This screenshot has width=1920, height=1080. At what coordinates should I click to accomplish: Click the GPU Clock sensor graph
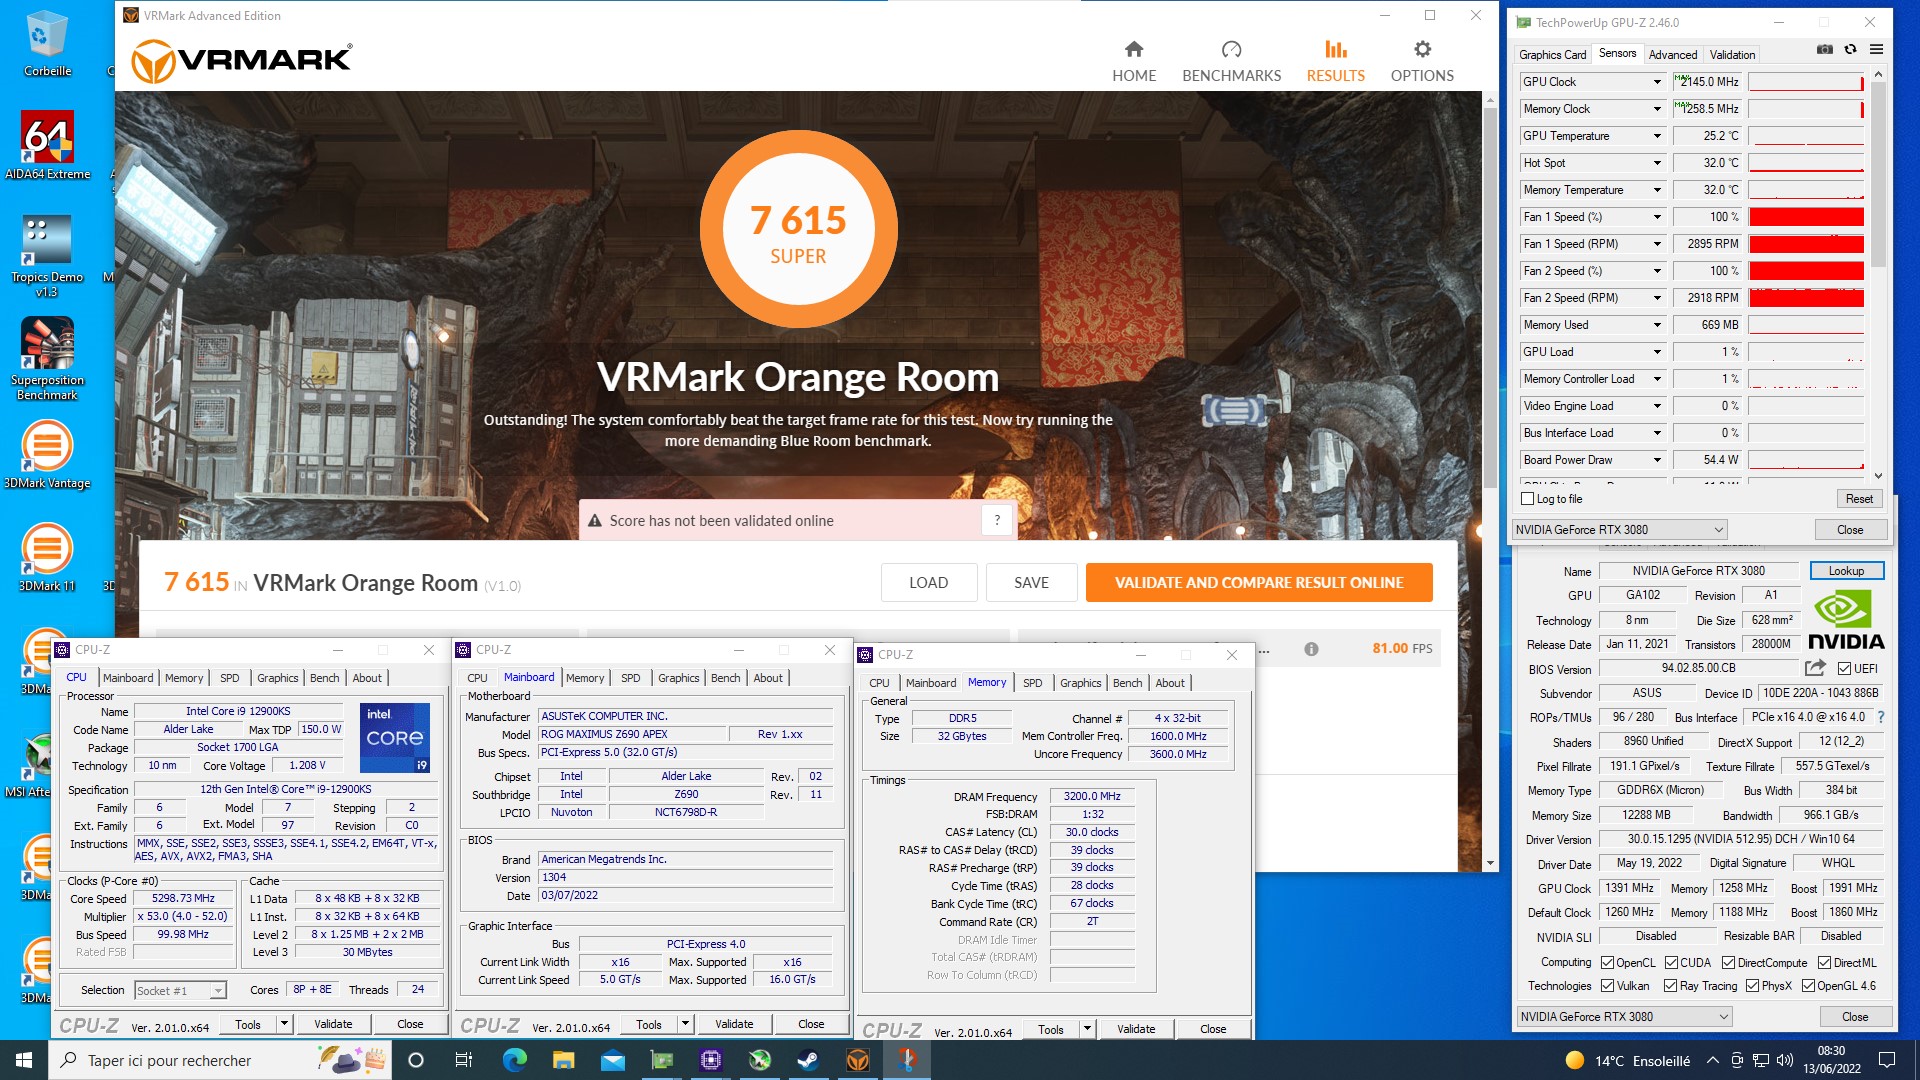point(1806,82)
